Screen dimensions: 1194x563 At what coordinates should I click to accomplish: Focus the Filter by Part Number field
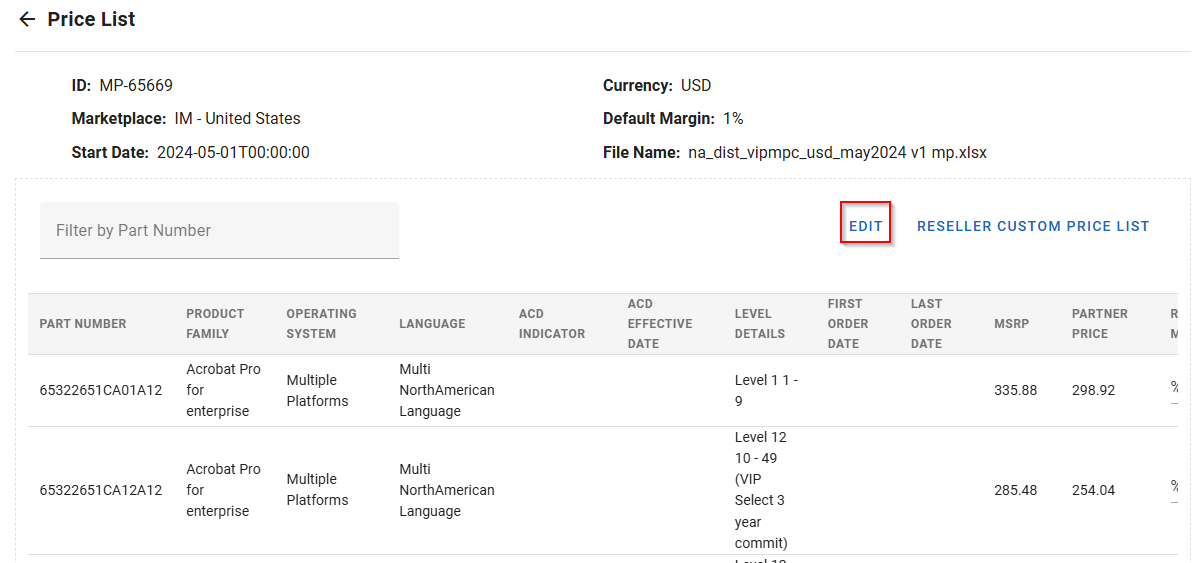click(219, 231)
